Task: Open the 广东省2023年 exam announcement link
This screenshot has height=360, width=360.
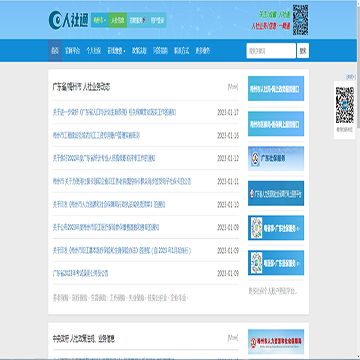Action: pyautogui.click(x=80, y=273)
